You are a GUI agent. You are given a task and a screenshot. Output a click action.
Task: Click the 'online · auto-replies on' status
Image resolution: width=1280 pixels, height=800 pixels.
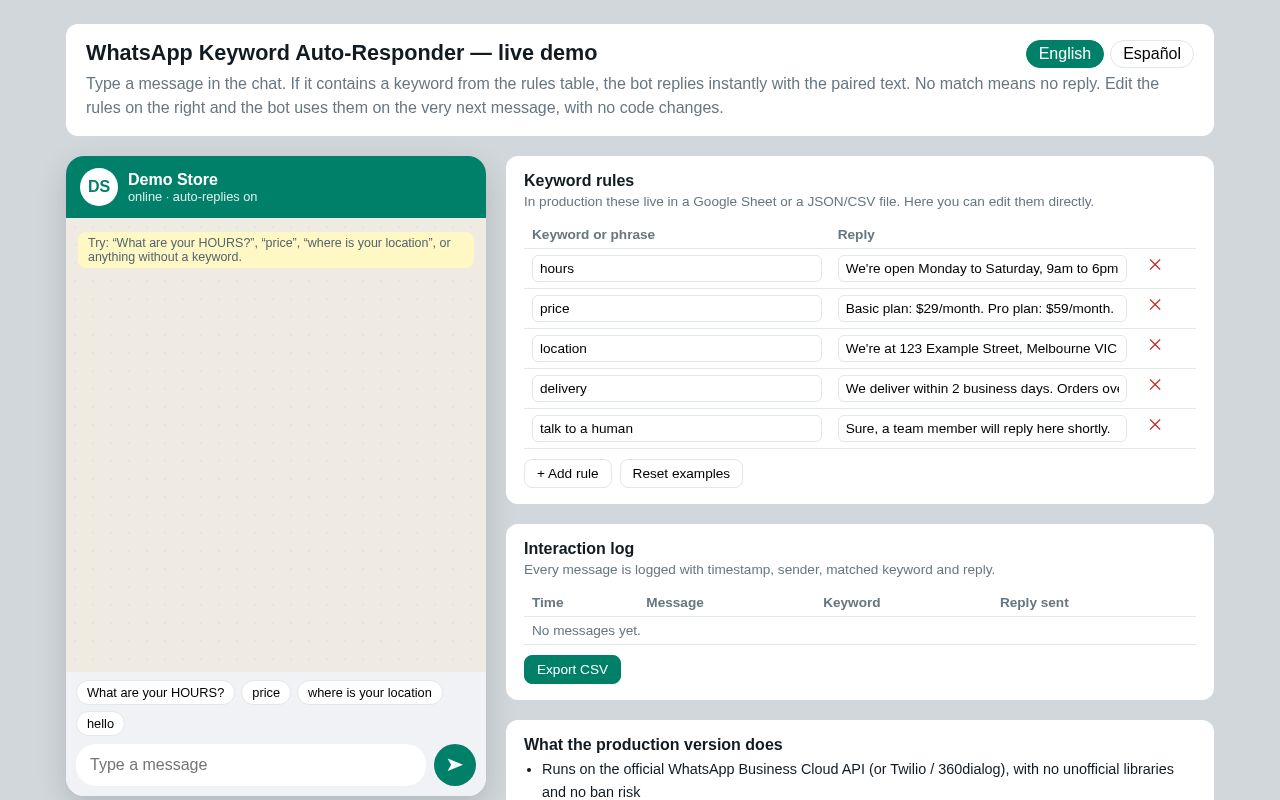point(193,197)
